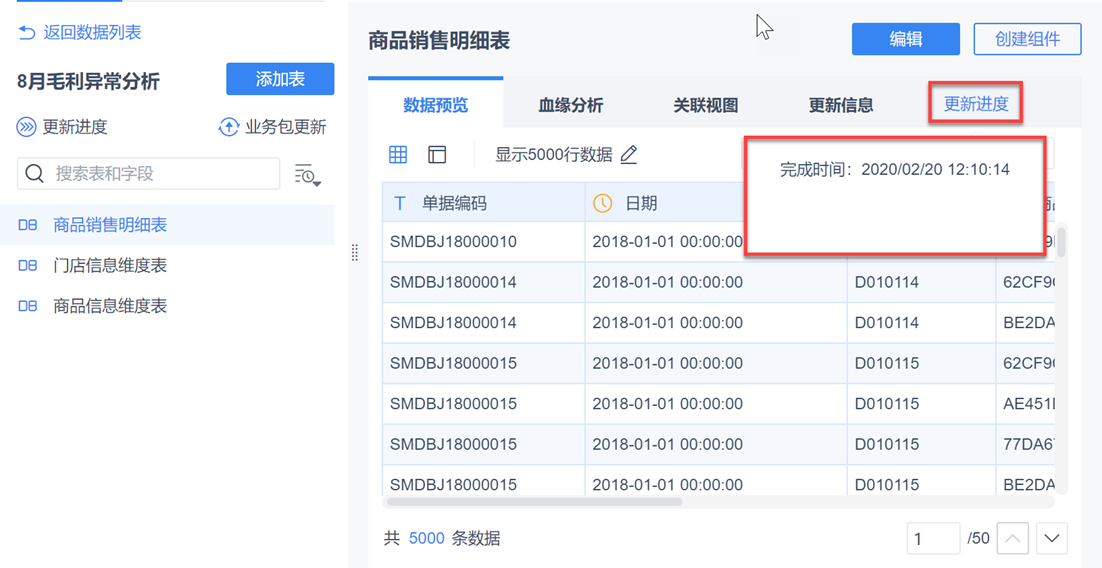Click the text type icon of 单据编码 column
This screenshot has height=568, width=1102.
tap(400, 203)
